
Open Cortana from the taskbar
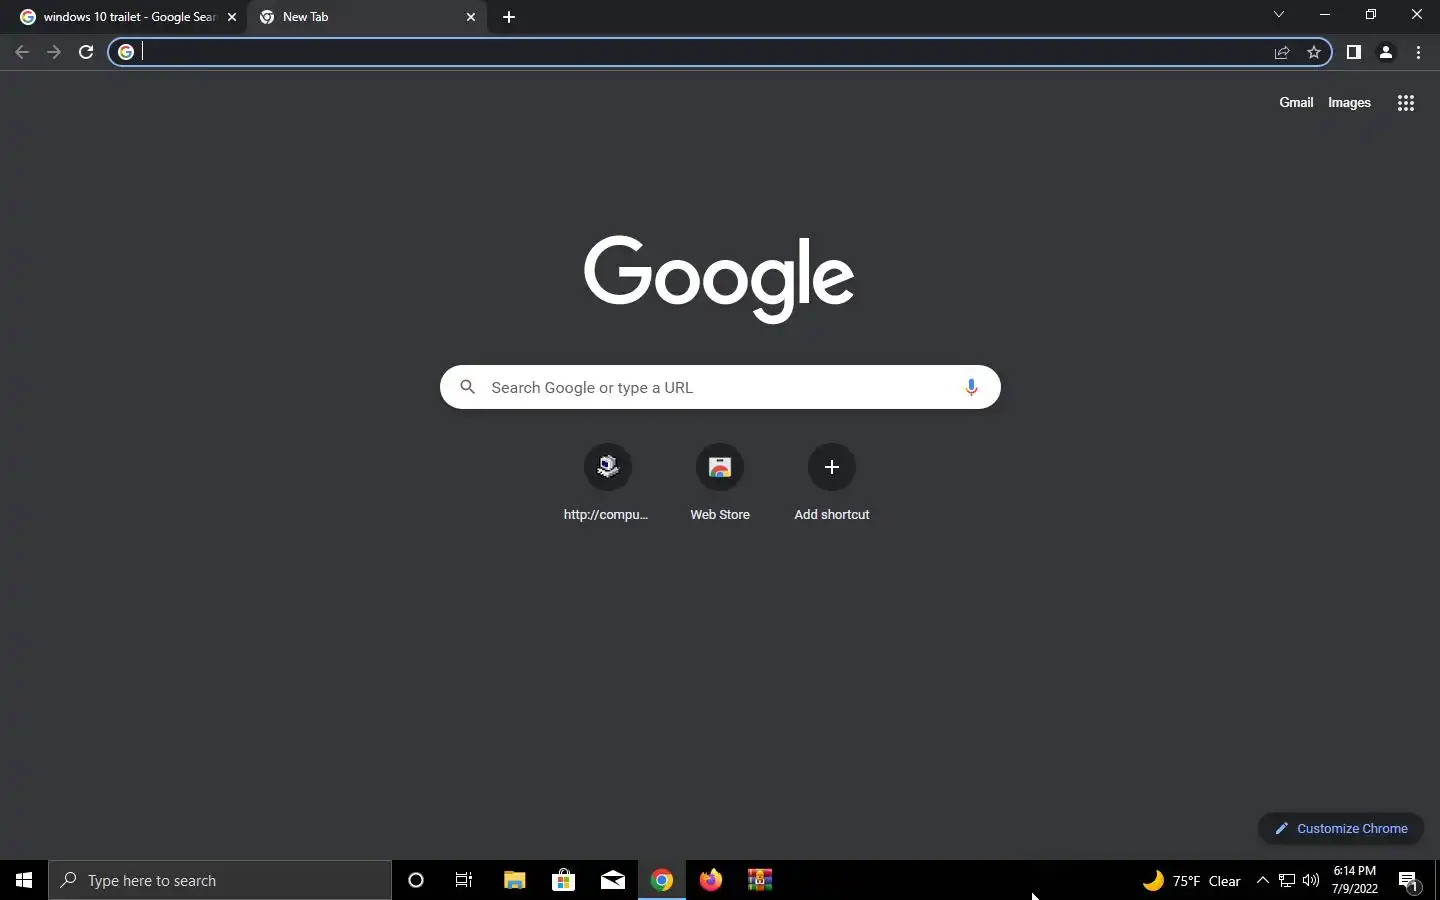pyautogui.click(x=416, y=880)
